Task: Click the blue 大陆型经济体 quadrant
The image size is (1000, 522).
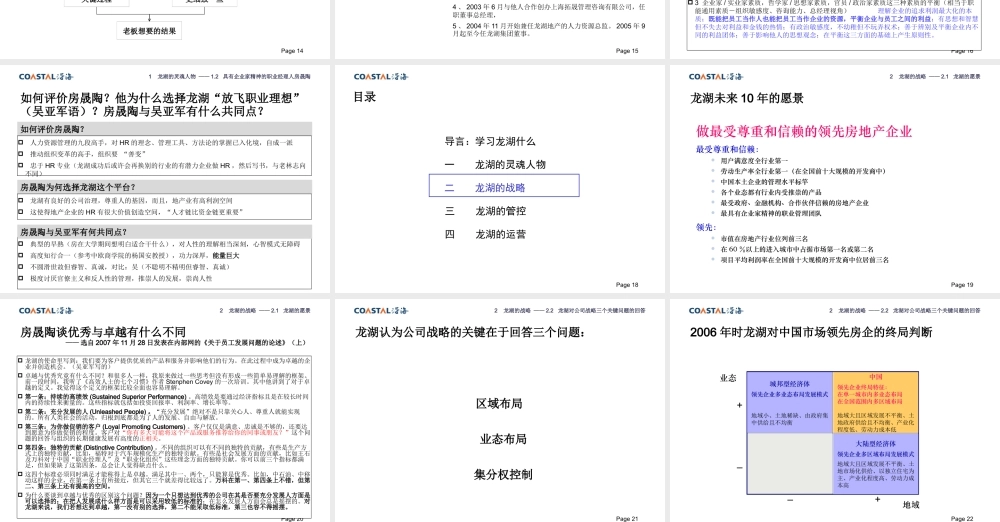Action: click(876, 464)
